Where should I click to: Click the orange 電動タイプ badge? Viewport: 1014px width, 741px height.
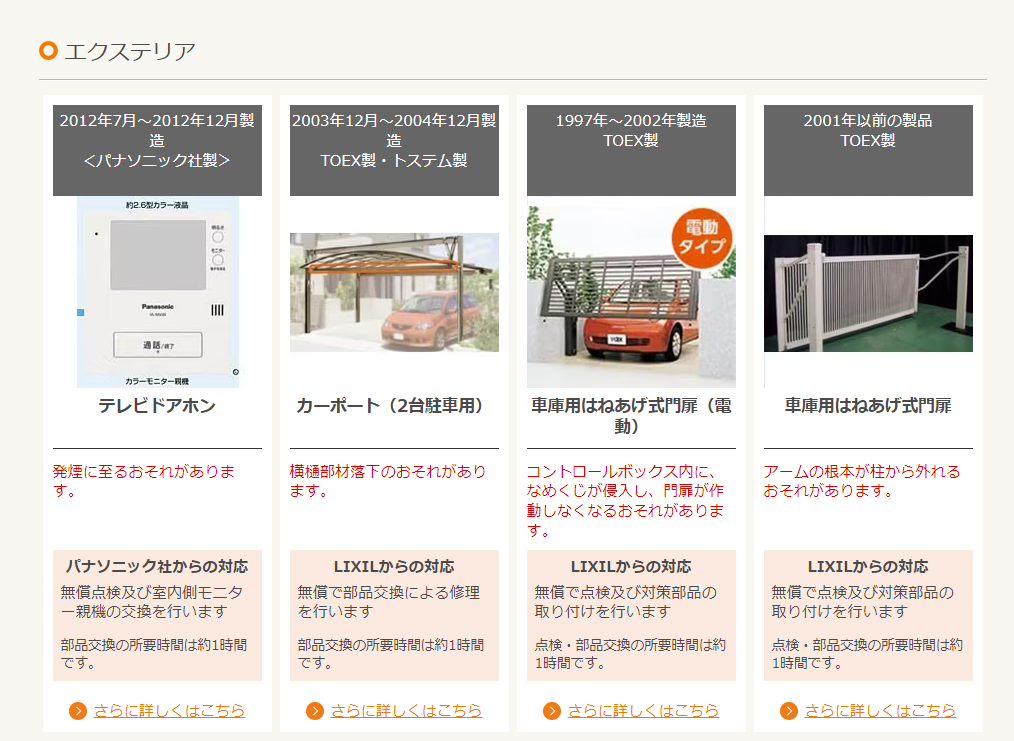(x=702, y=237)
